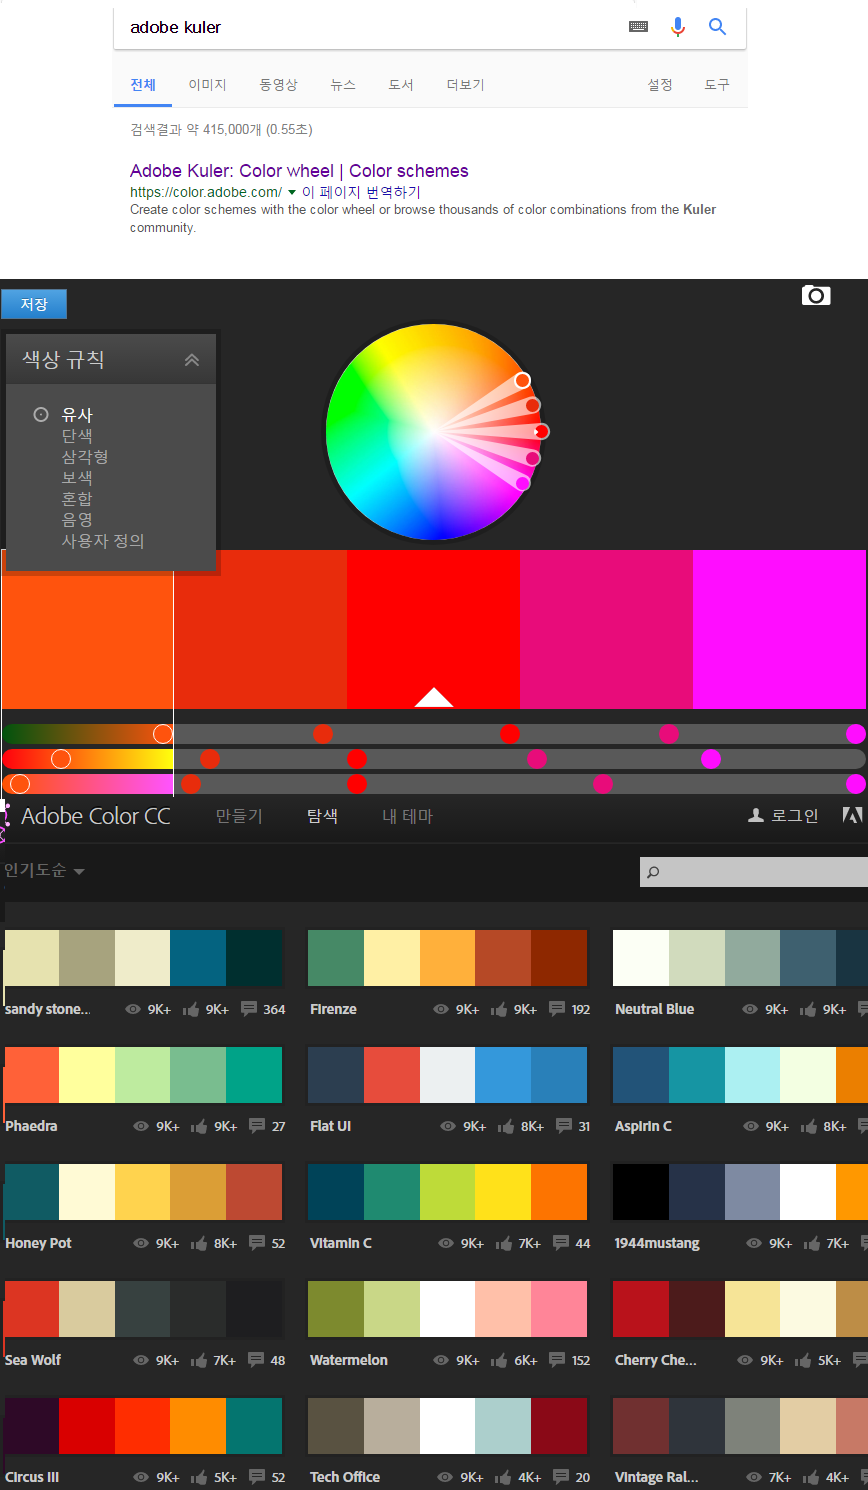Click the likes thumb icon for Phaedra
Viewport: 868px width, 1490px height.
pos(199,1126)
